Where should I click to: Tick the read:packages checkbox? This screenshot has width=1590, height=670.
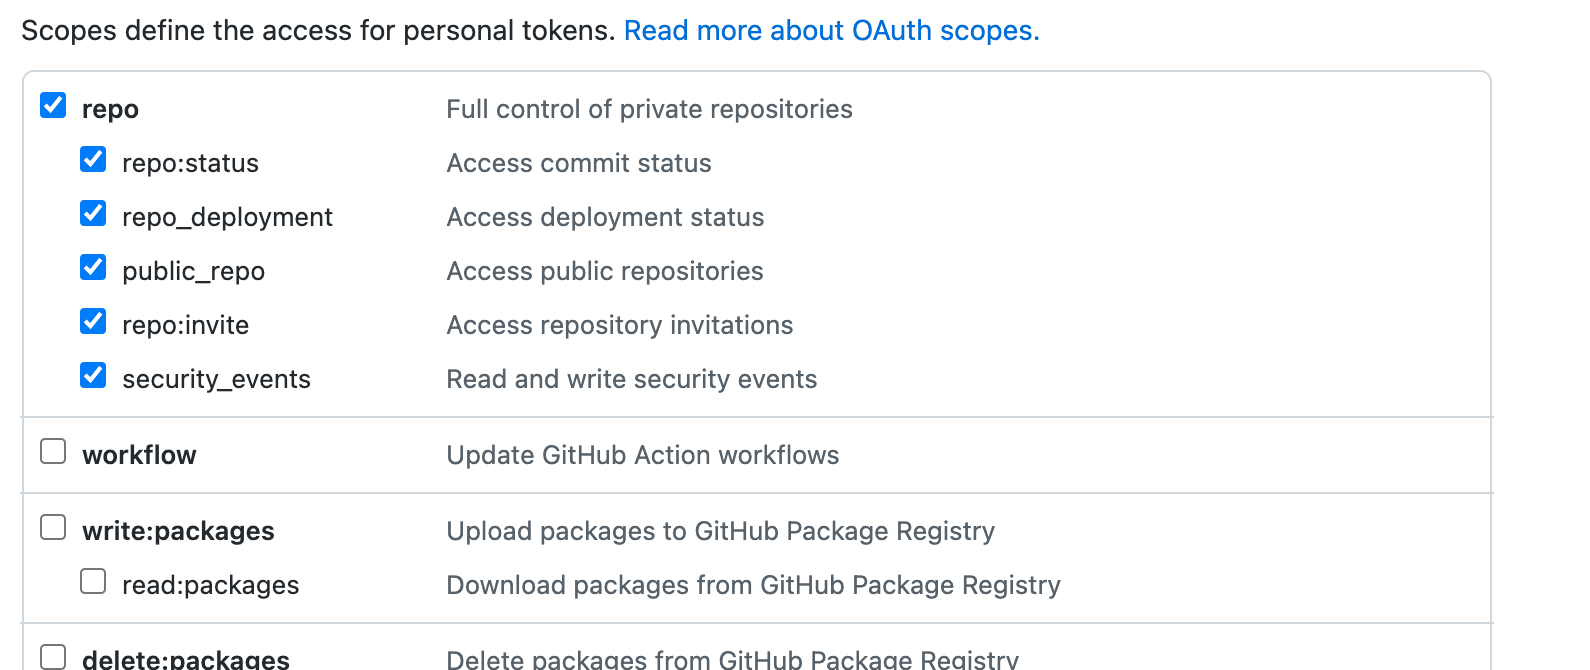click(x=93, y=581)
